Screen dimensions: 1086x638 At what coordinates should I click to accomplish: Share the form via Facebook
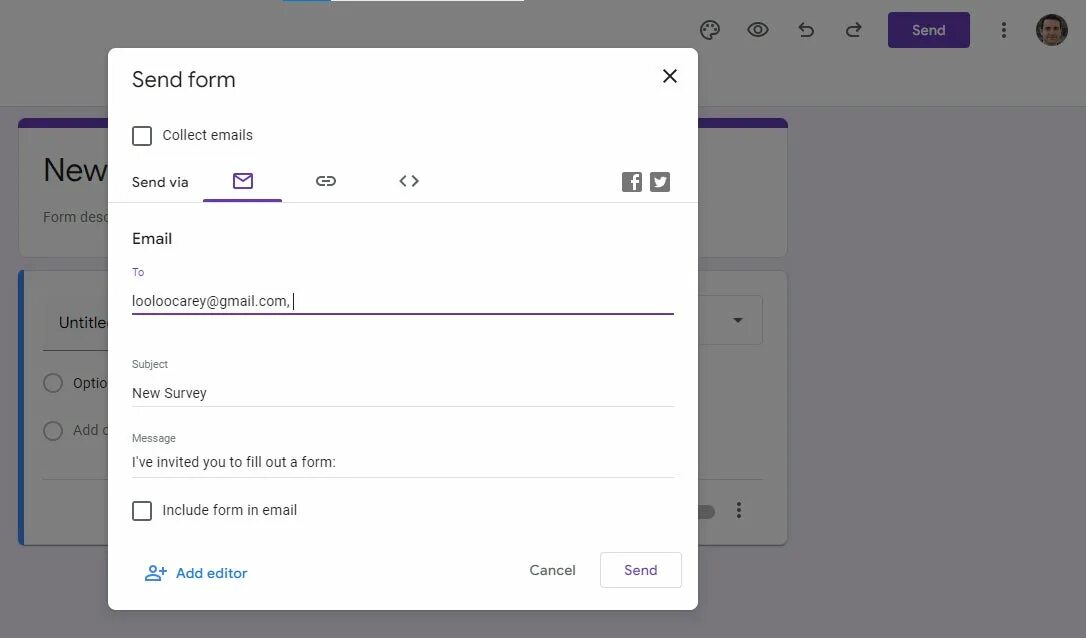[632, 181]
